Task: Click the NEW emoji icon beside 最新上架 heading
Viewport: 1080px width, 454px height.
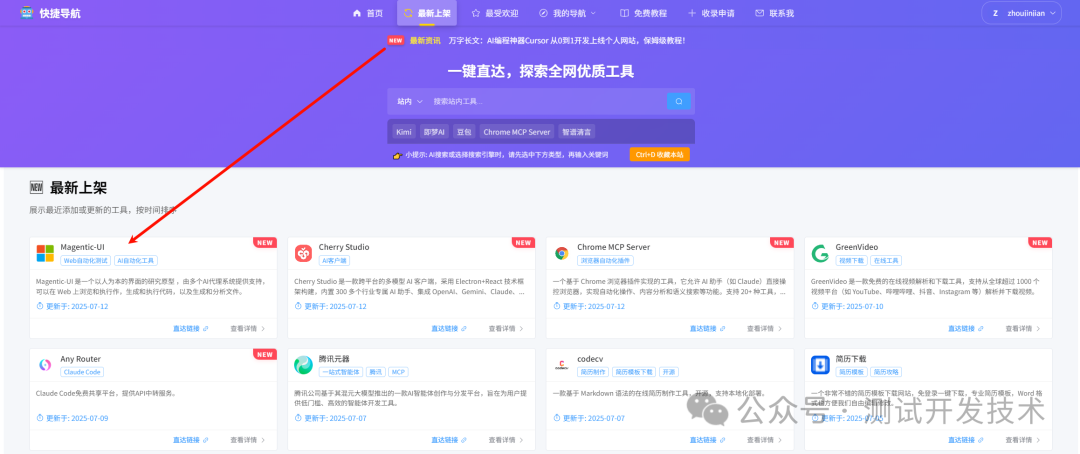Action: coord(37,187)
